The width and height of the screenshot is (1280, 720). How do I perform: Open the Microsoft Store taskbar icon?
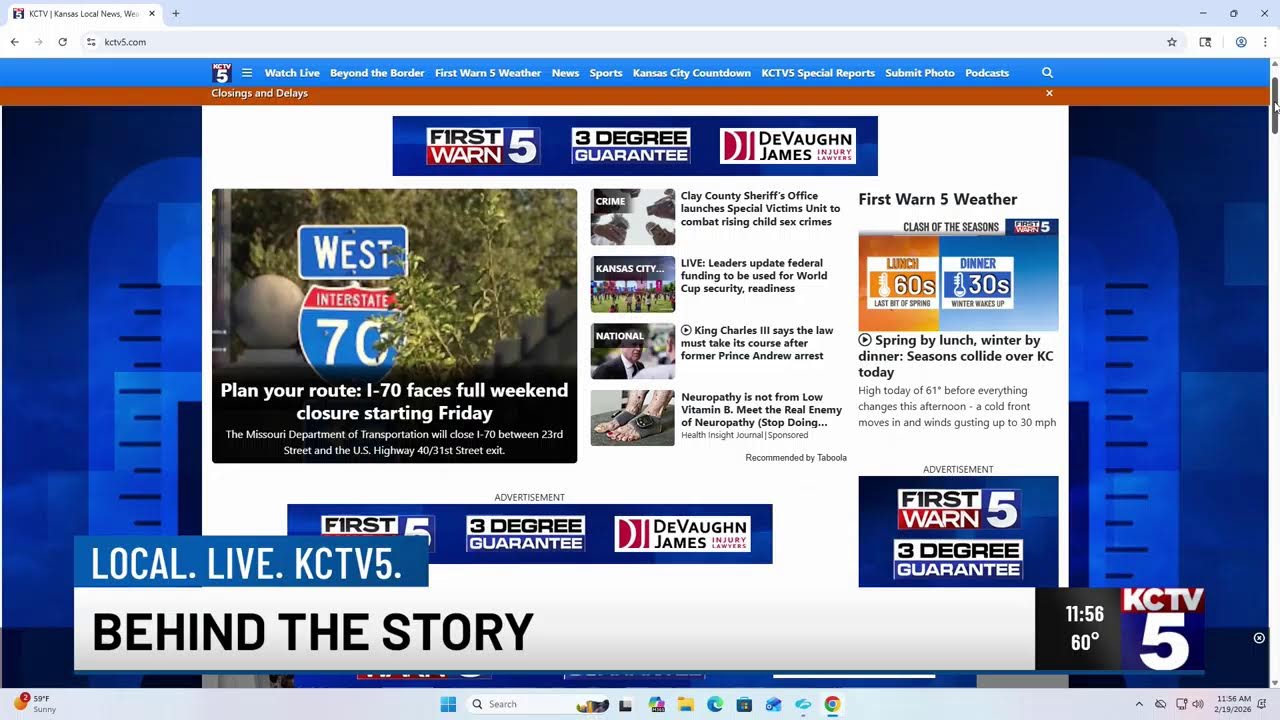click(744, 704)
